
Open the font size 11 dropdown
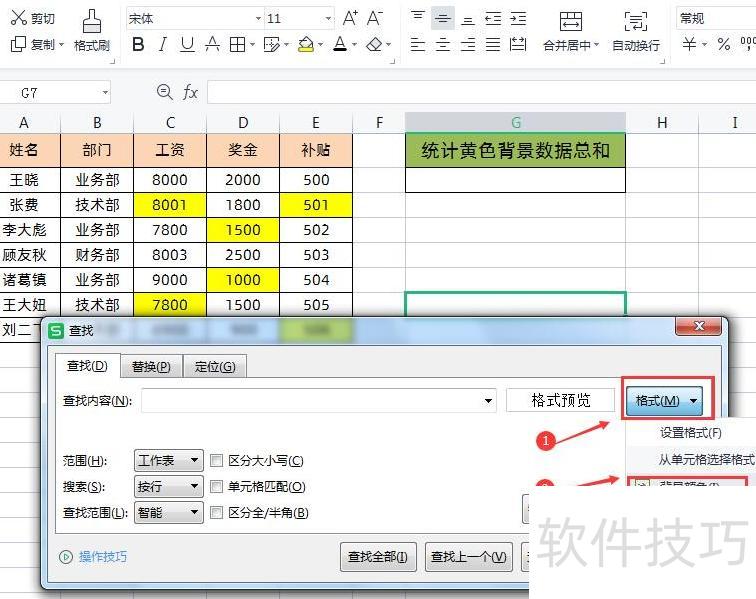(x=328, y=18)
